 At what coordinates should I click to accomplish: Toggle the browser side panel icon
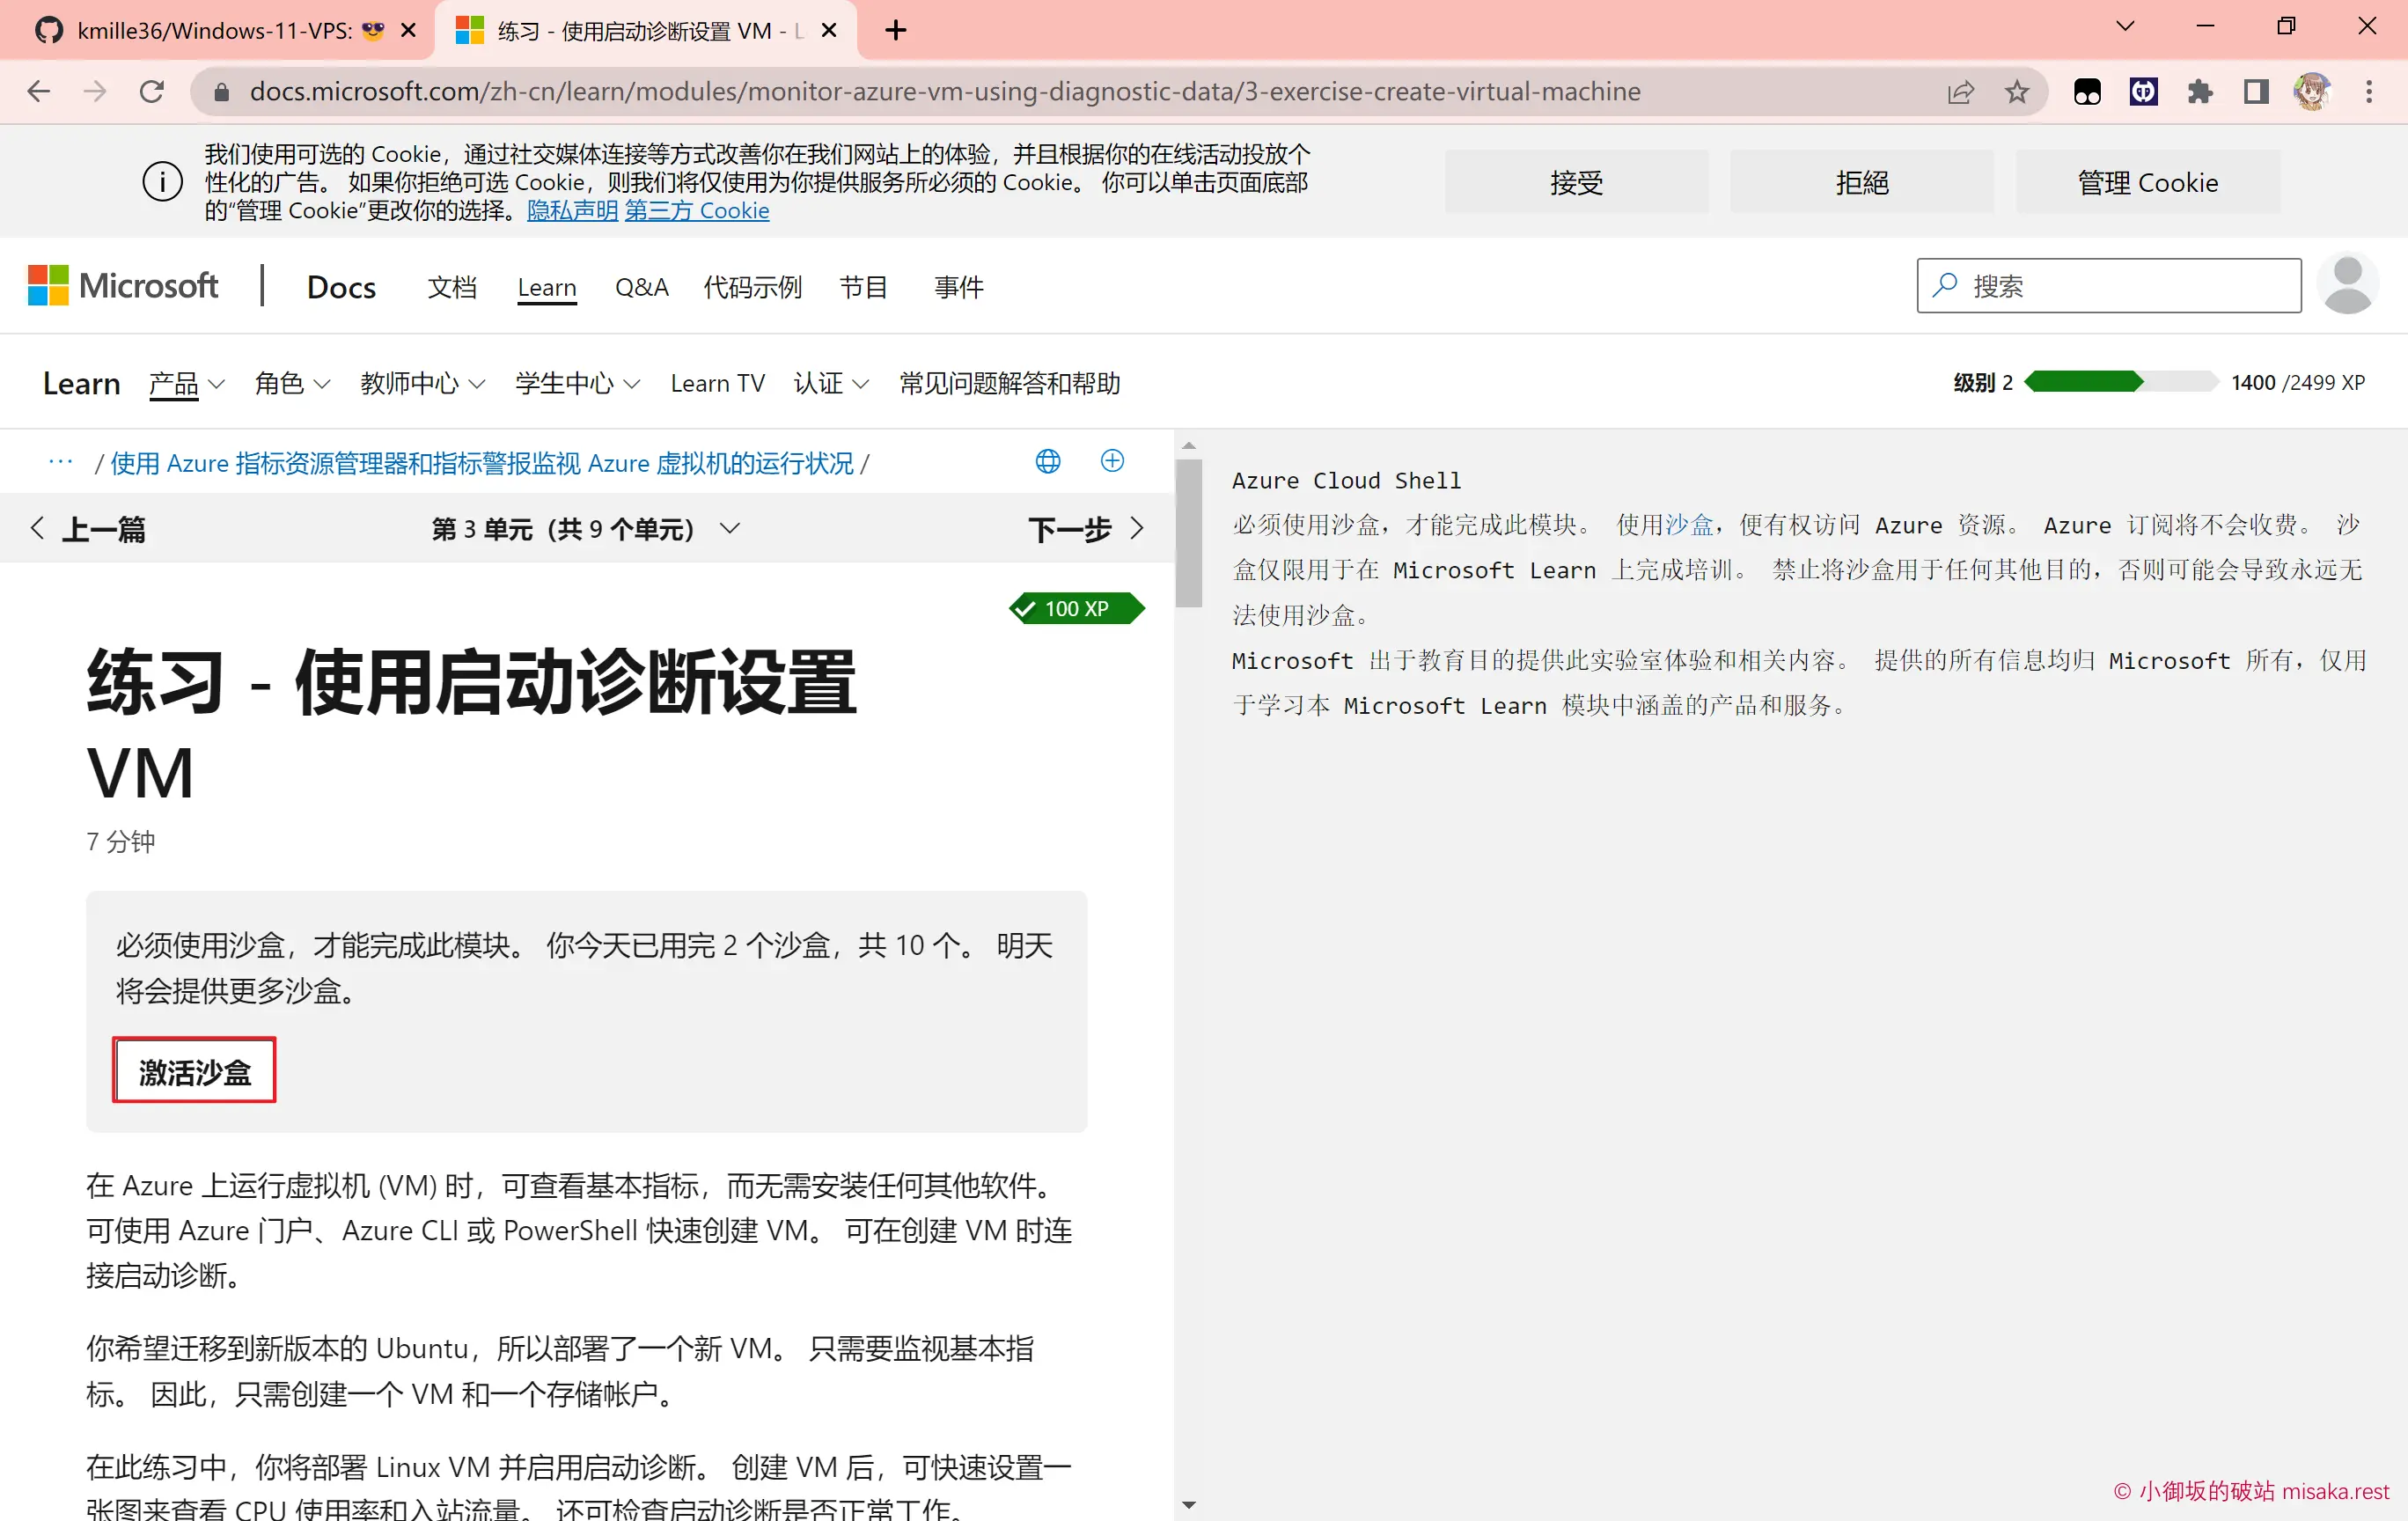[2256, 91]
